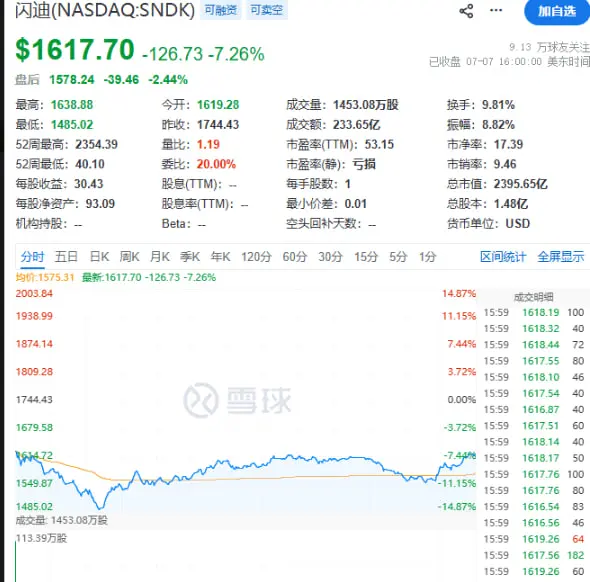Click the 均价:1575.31 label above chart
Image resolution: width=590 pixels, height=582 pixels.
tap(45, 278)
